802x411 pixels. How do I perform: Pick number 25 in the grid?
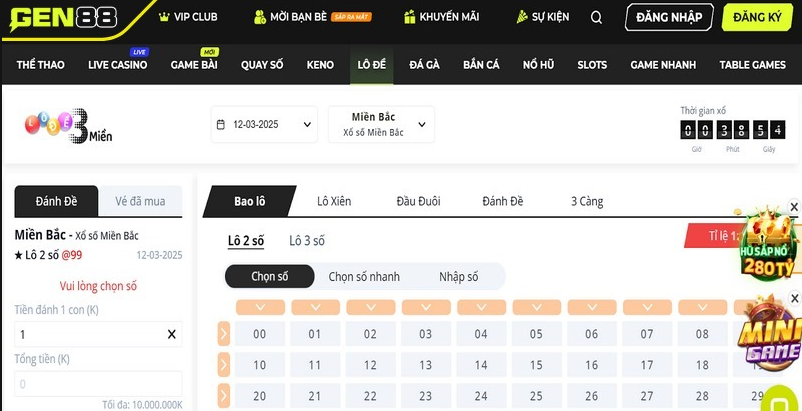(x=536, y=396)
